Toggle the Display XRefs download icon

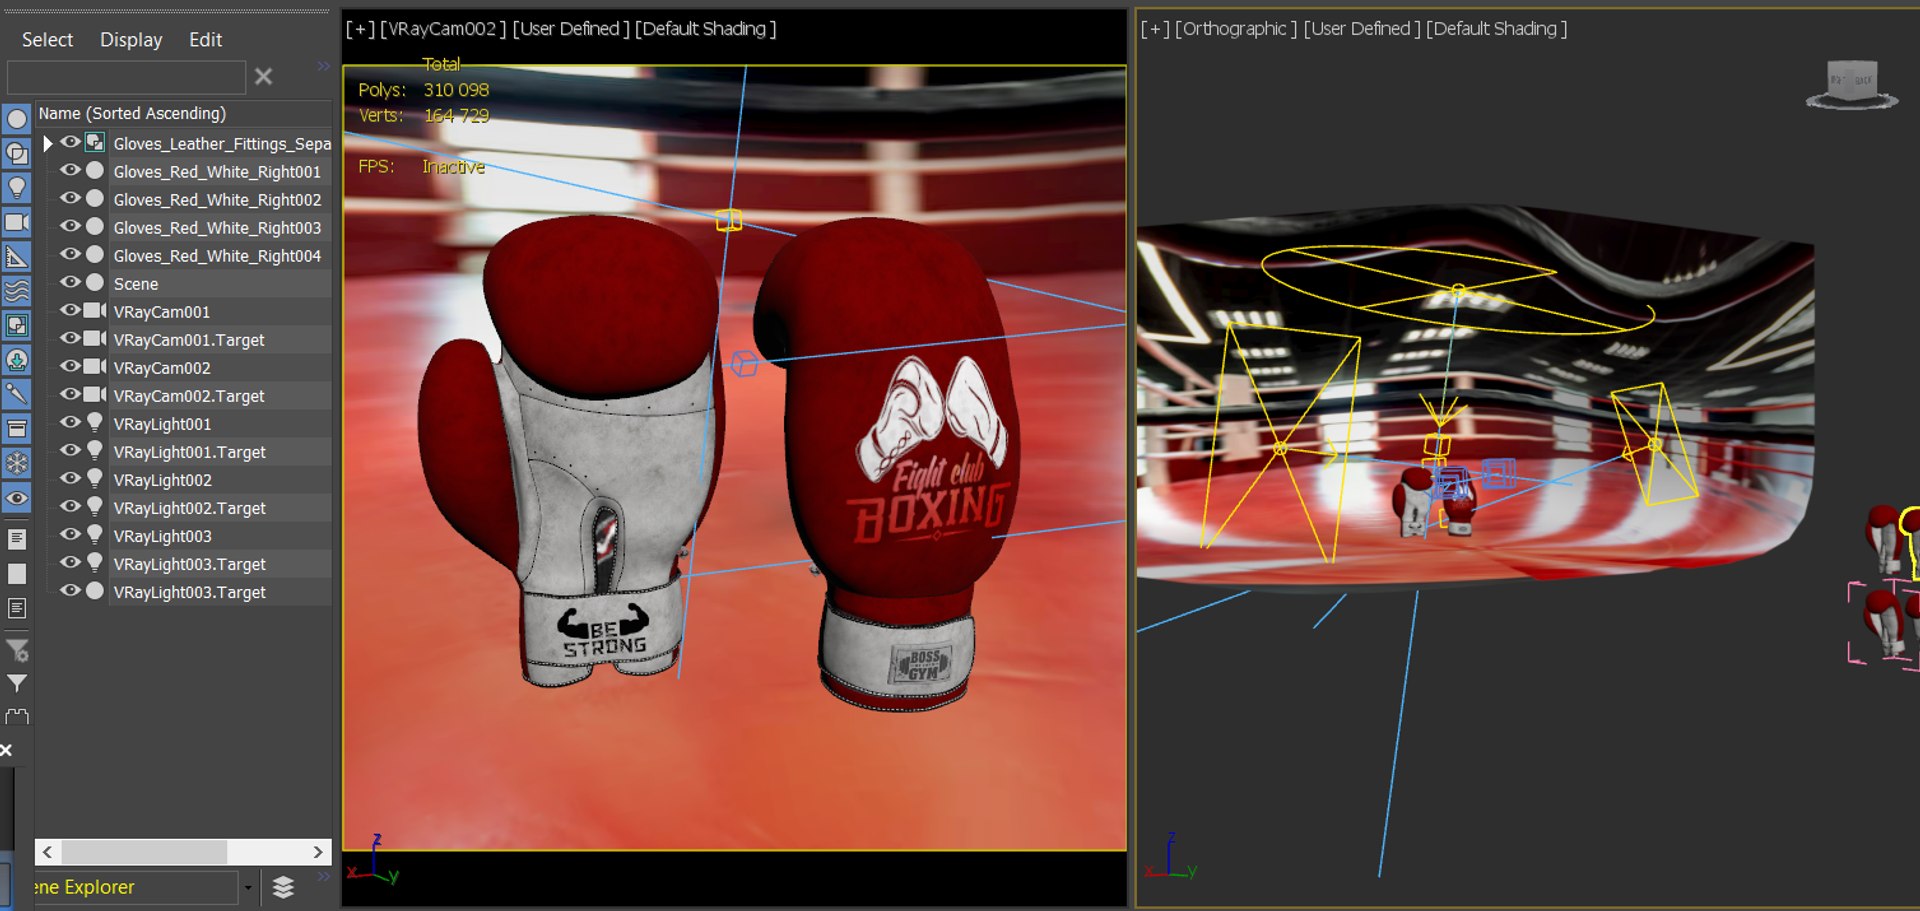(x=17, y=360)
